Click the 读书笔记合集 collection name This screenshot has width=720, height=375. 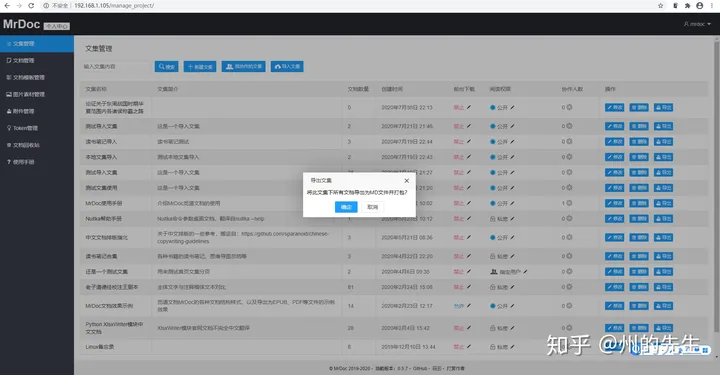coord(101,256)
